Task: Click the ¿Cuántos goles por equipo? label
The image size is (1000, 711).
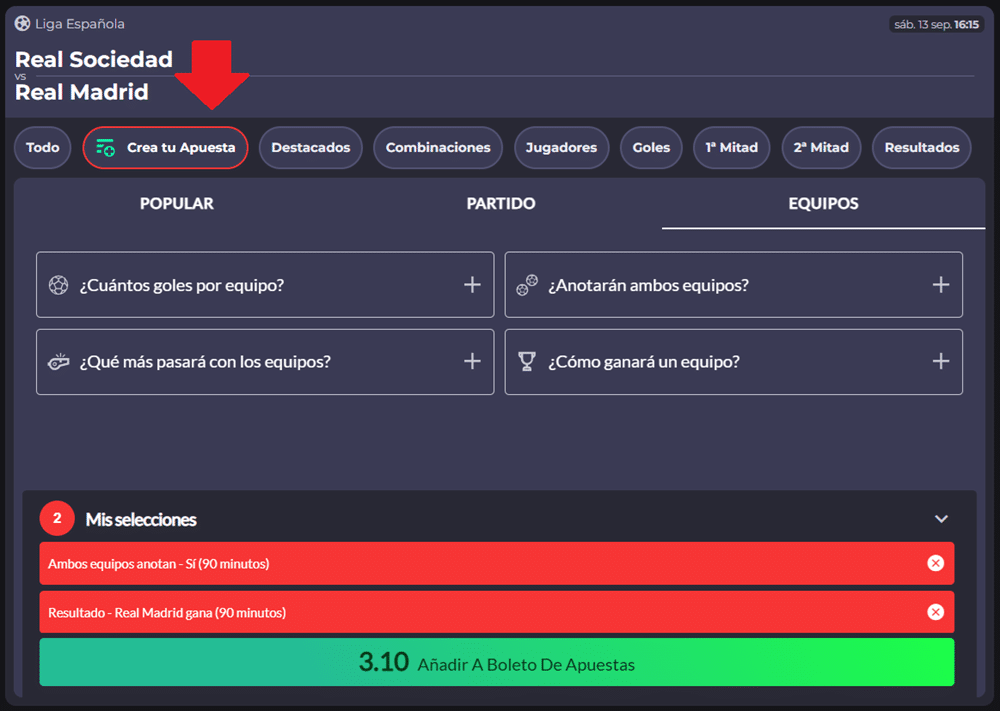Action: (x=182, y=285)
